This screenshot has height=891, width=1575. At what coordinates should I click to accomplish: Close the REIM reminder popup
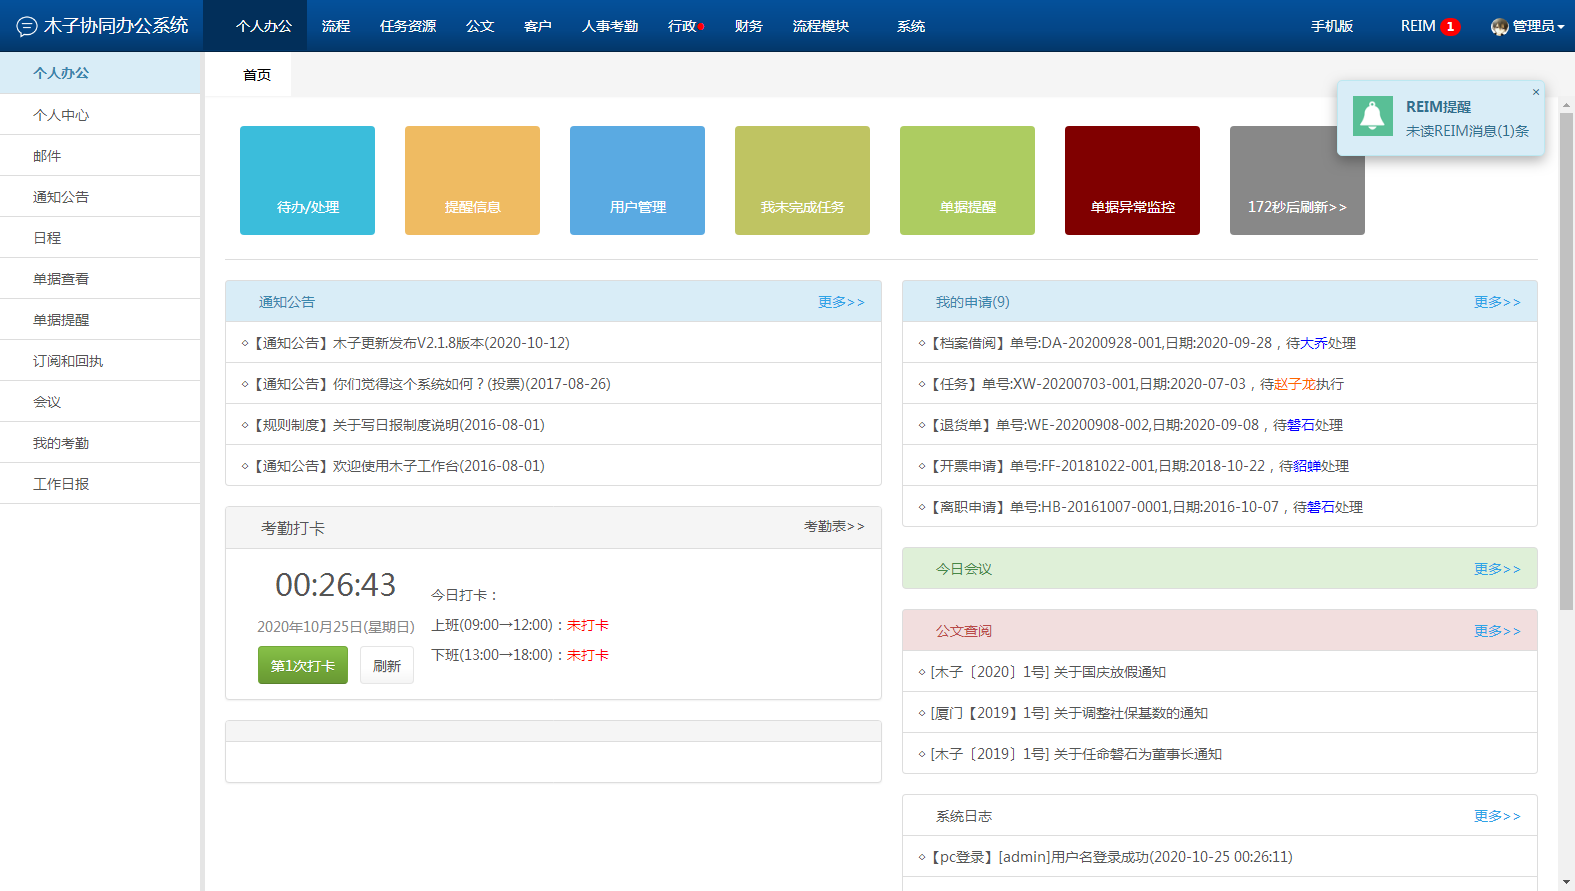[x=1536, y=92]
